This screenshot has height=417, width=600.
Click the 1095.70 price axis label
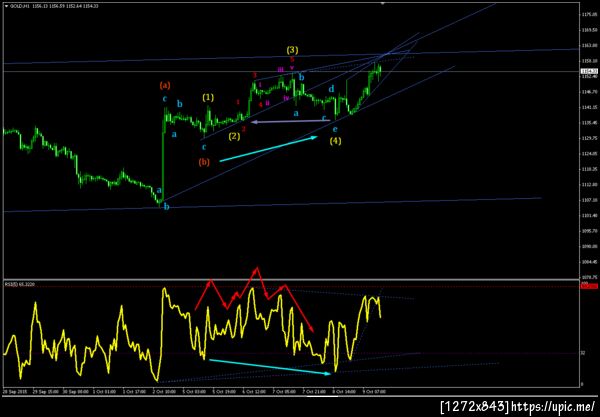coord(590,231)
